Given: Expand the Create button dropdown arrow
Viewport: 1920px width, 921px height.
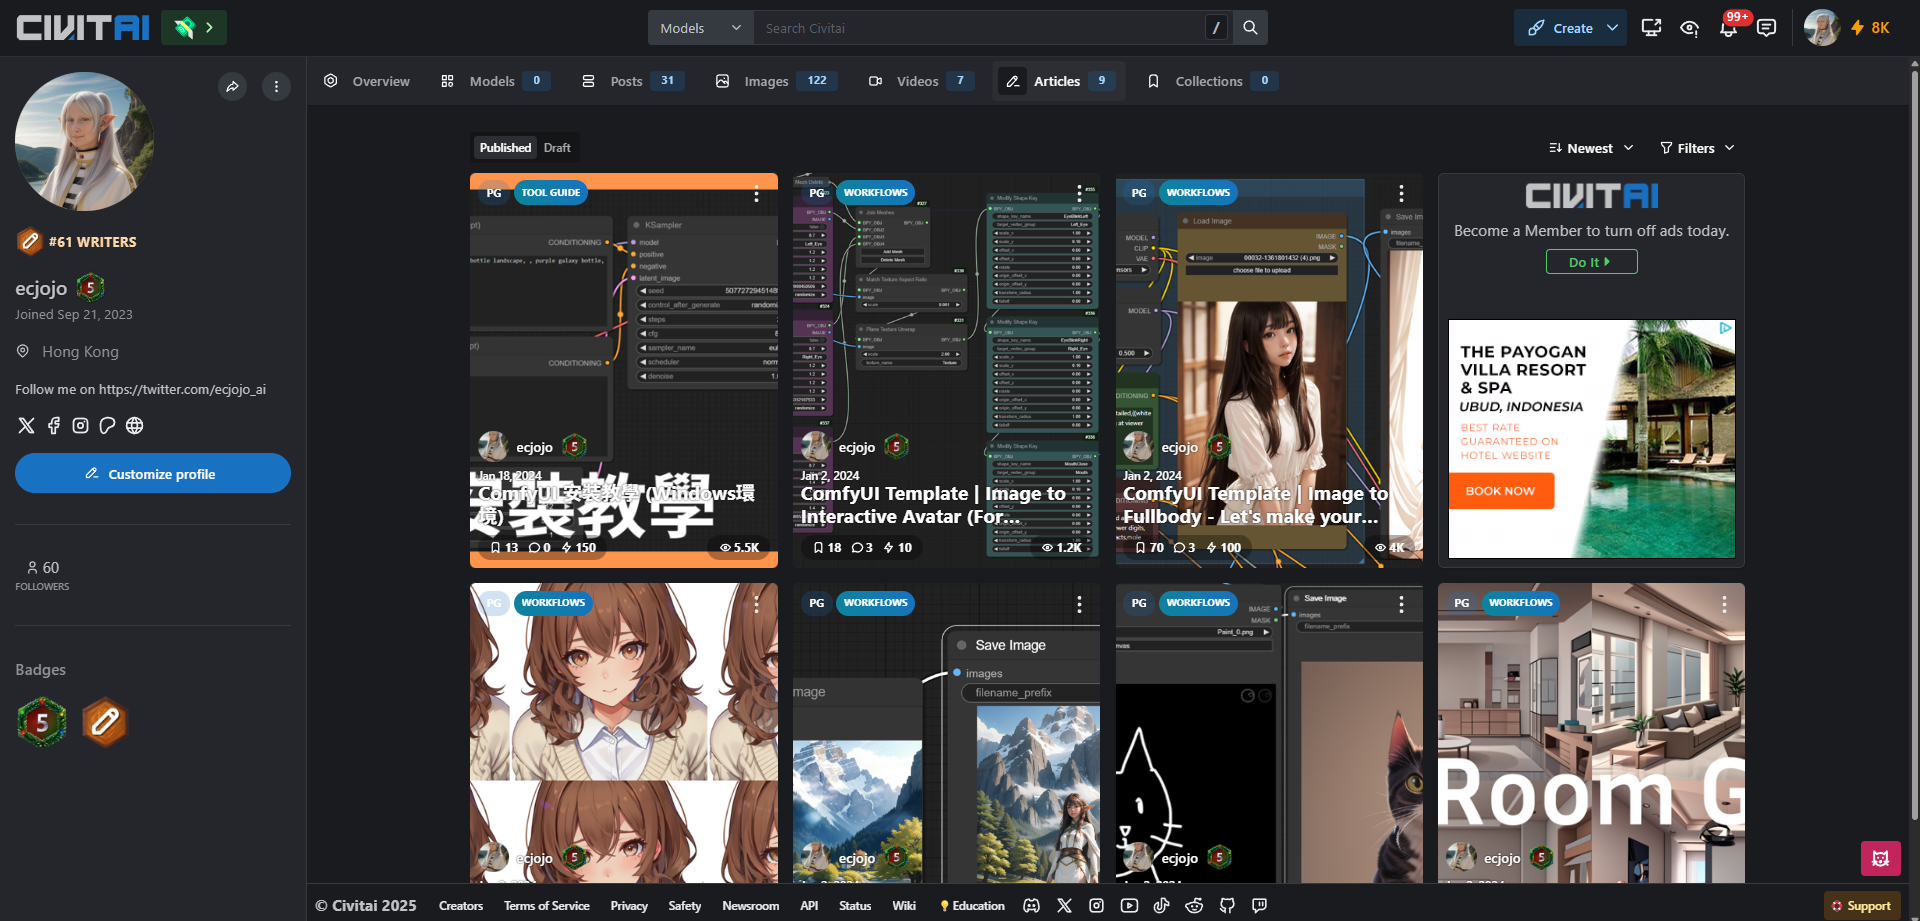Looking at the screenshot, I should tap(1612, 28).
